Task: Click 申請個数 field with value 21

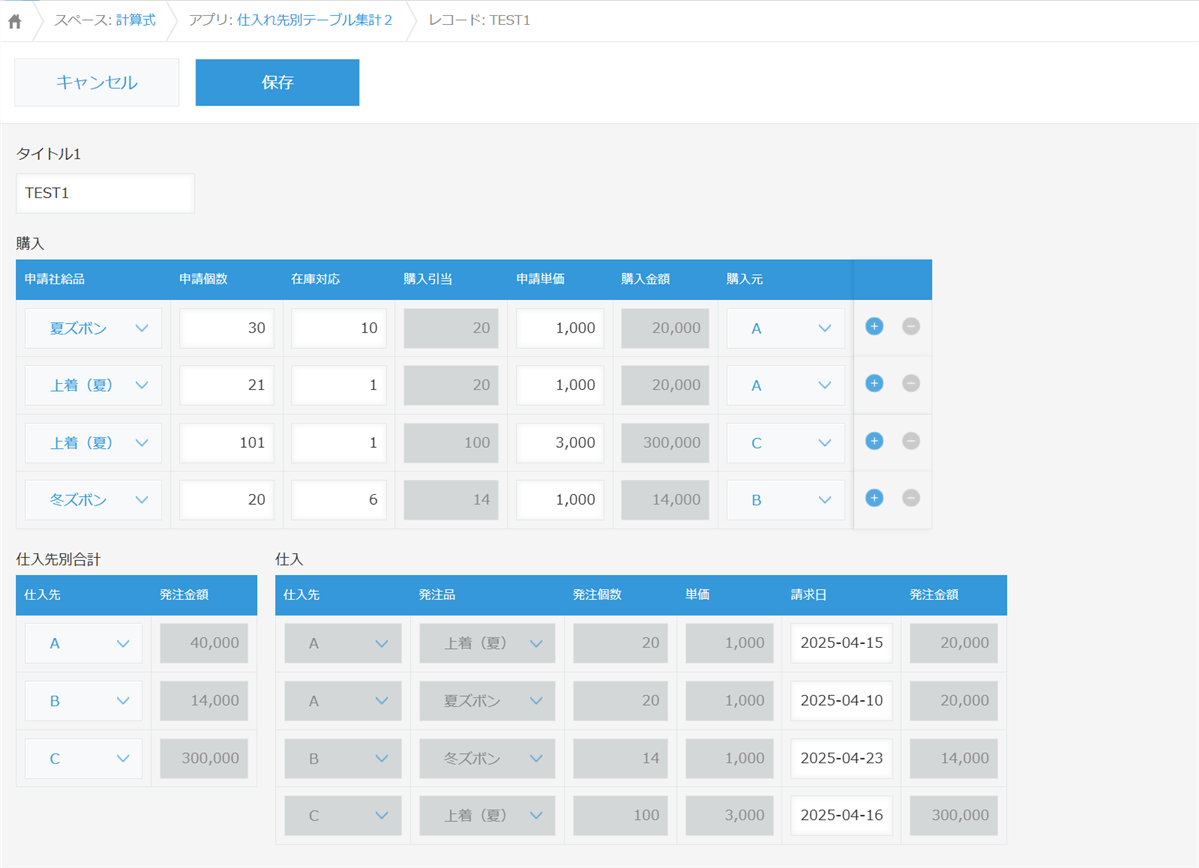Action: click(x=227, y=385)
